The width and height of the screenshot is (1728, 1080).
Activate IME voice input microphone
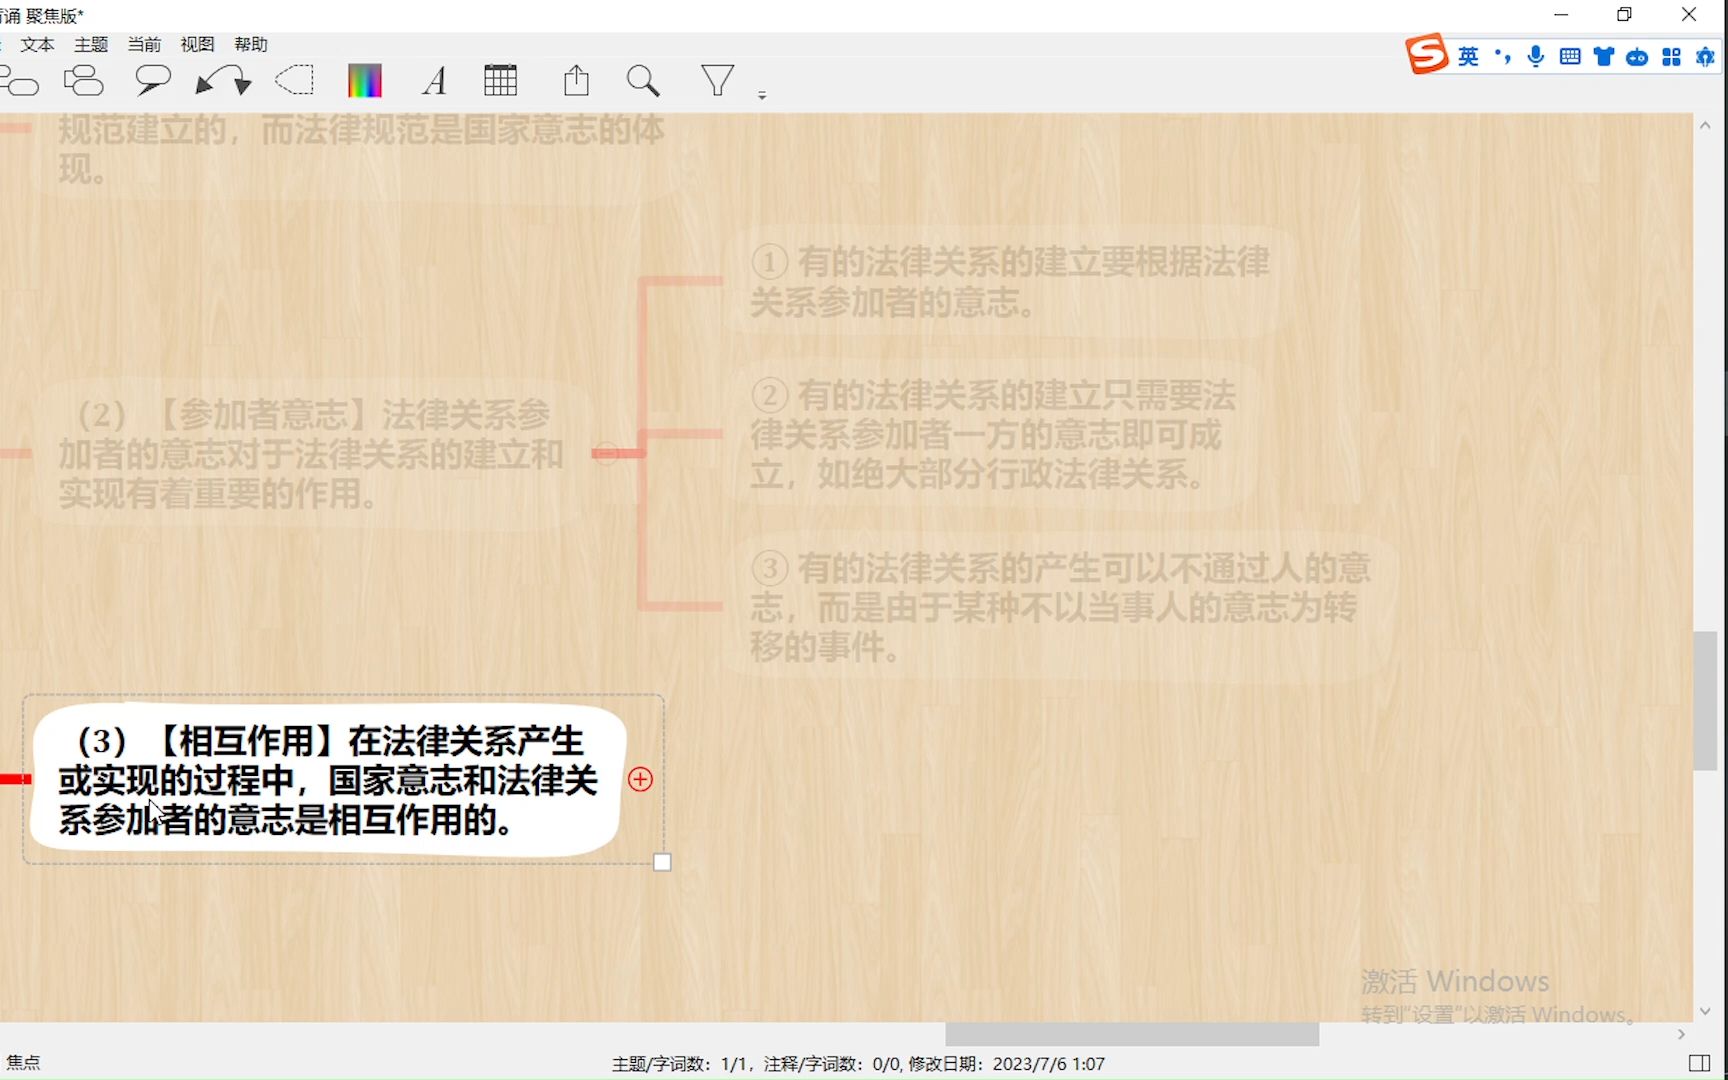click(x=1536, y=57)
